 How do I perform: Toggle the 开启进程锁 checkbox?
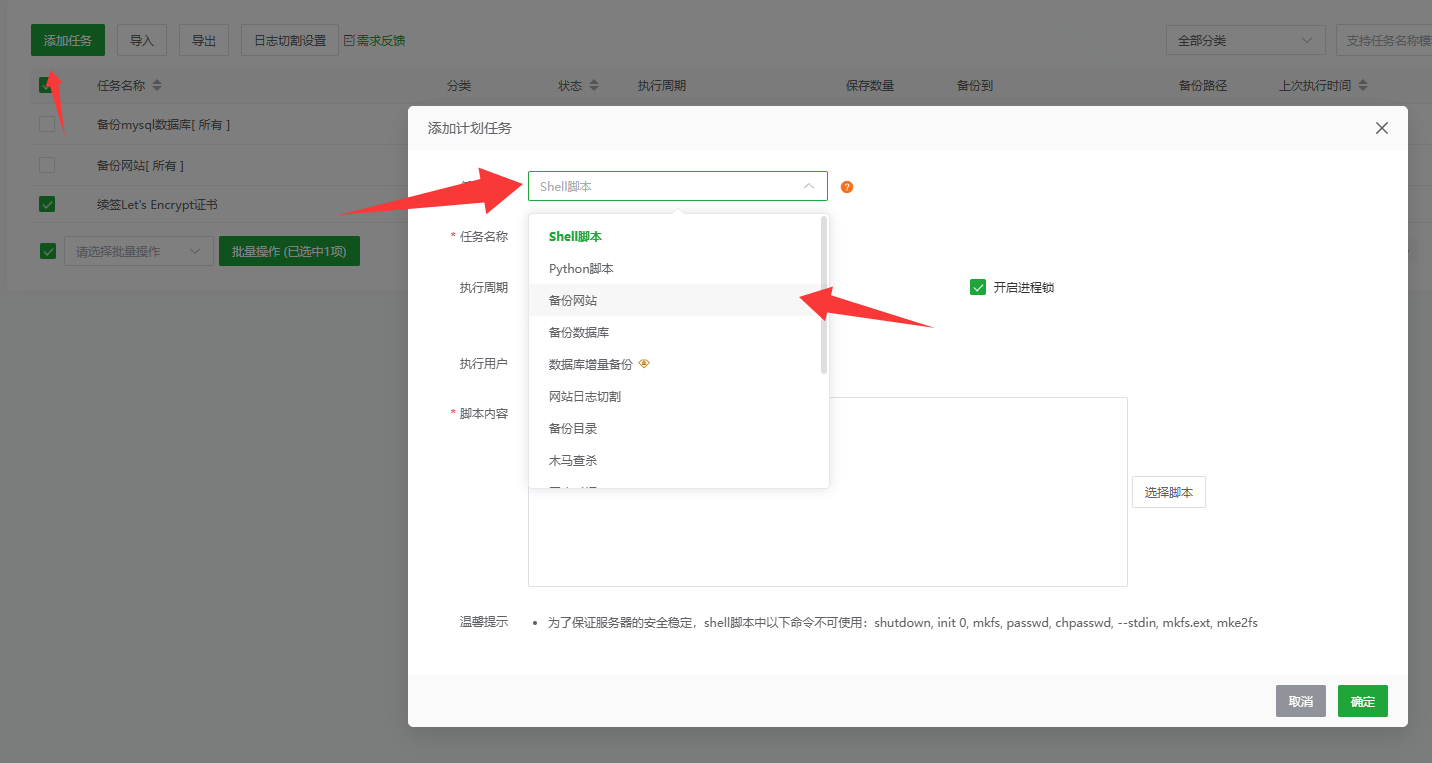tap(978, 288)
